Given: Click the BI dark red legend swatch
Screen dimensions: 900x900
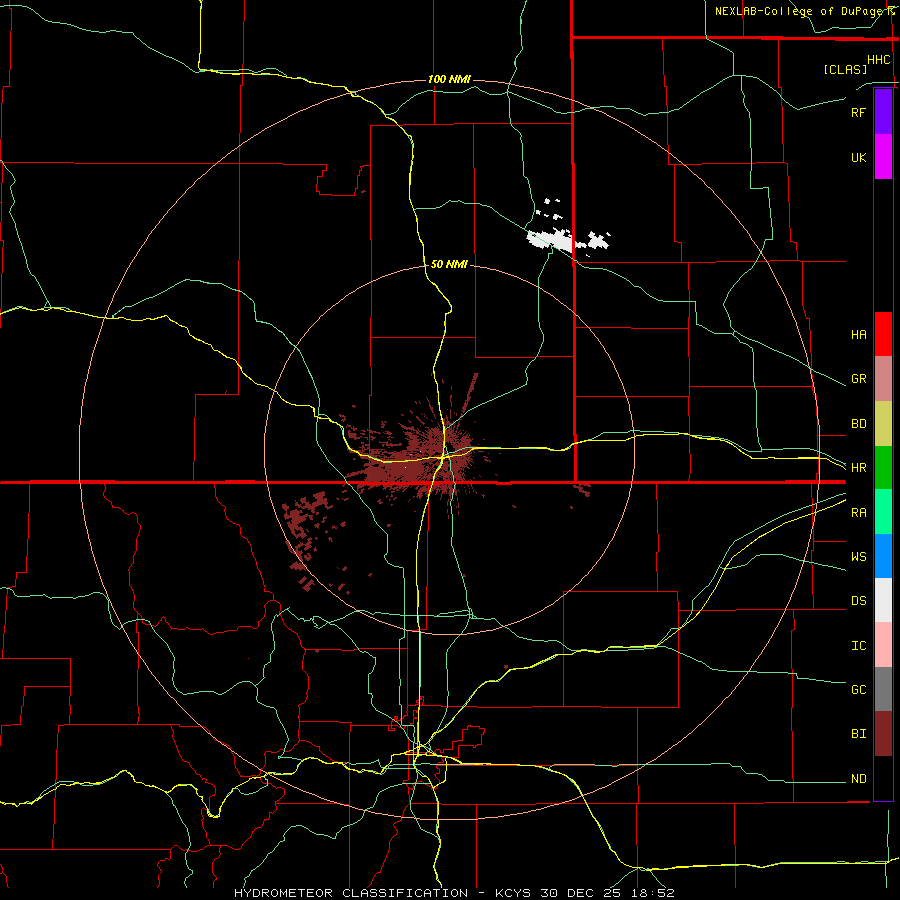Looking at the screenshot, I should point(883,734).
